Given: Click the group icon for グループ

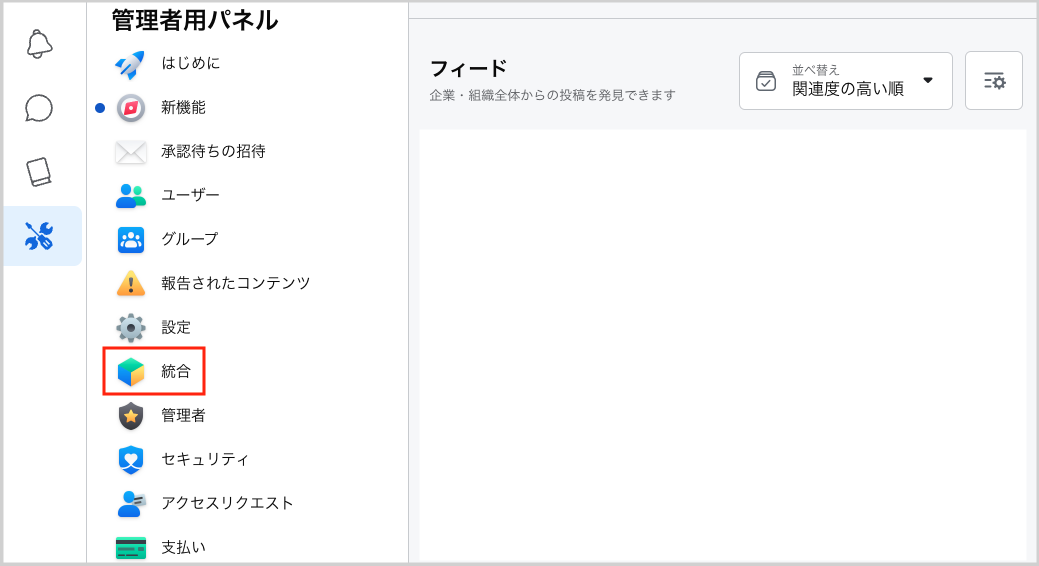Looking at the screenshot, I should (x=131, y=240).
